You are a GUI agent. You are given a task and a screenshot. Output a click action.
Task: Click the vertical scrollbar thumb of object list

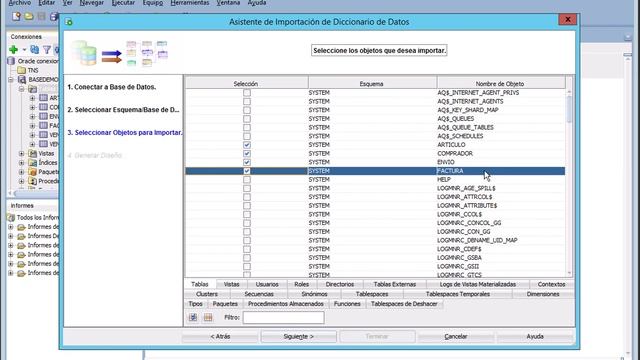[569, 109]
